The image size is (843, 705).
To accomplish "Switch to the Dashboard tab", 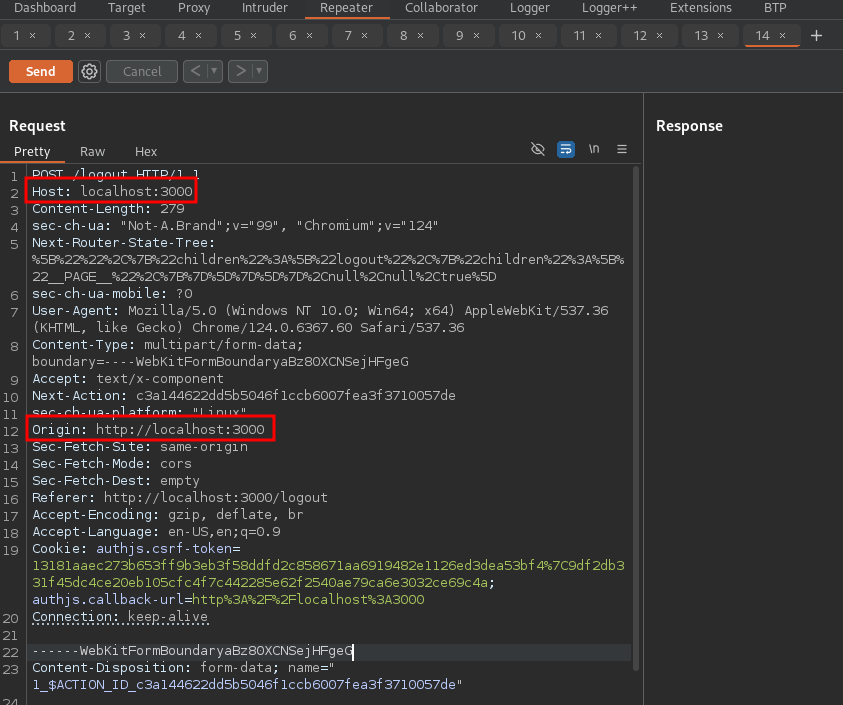I will coord(45,8).
